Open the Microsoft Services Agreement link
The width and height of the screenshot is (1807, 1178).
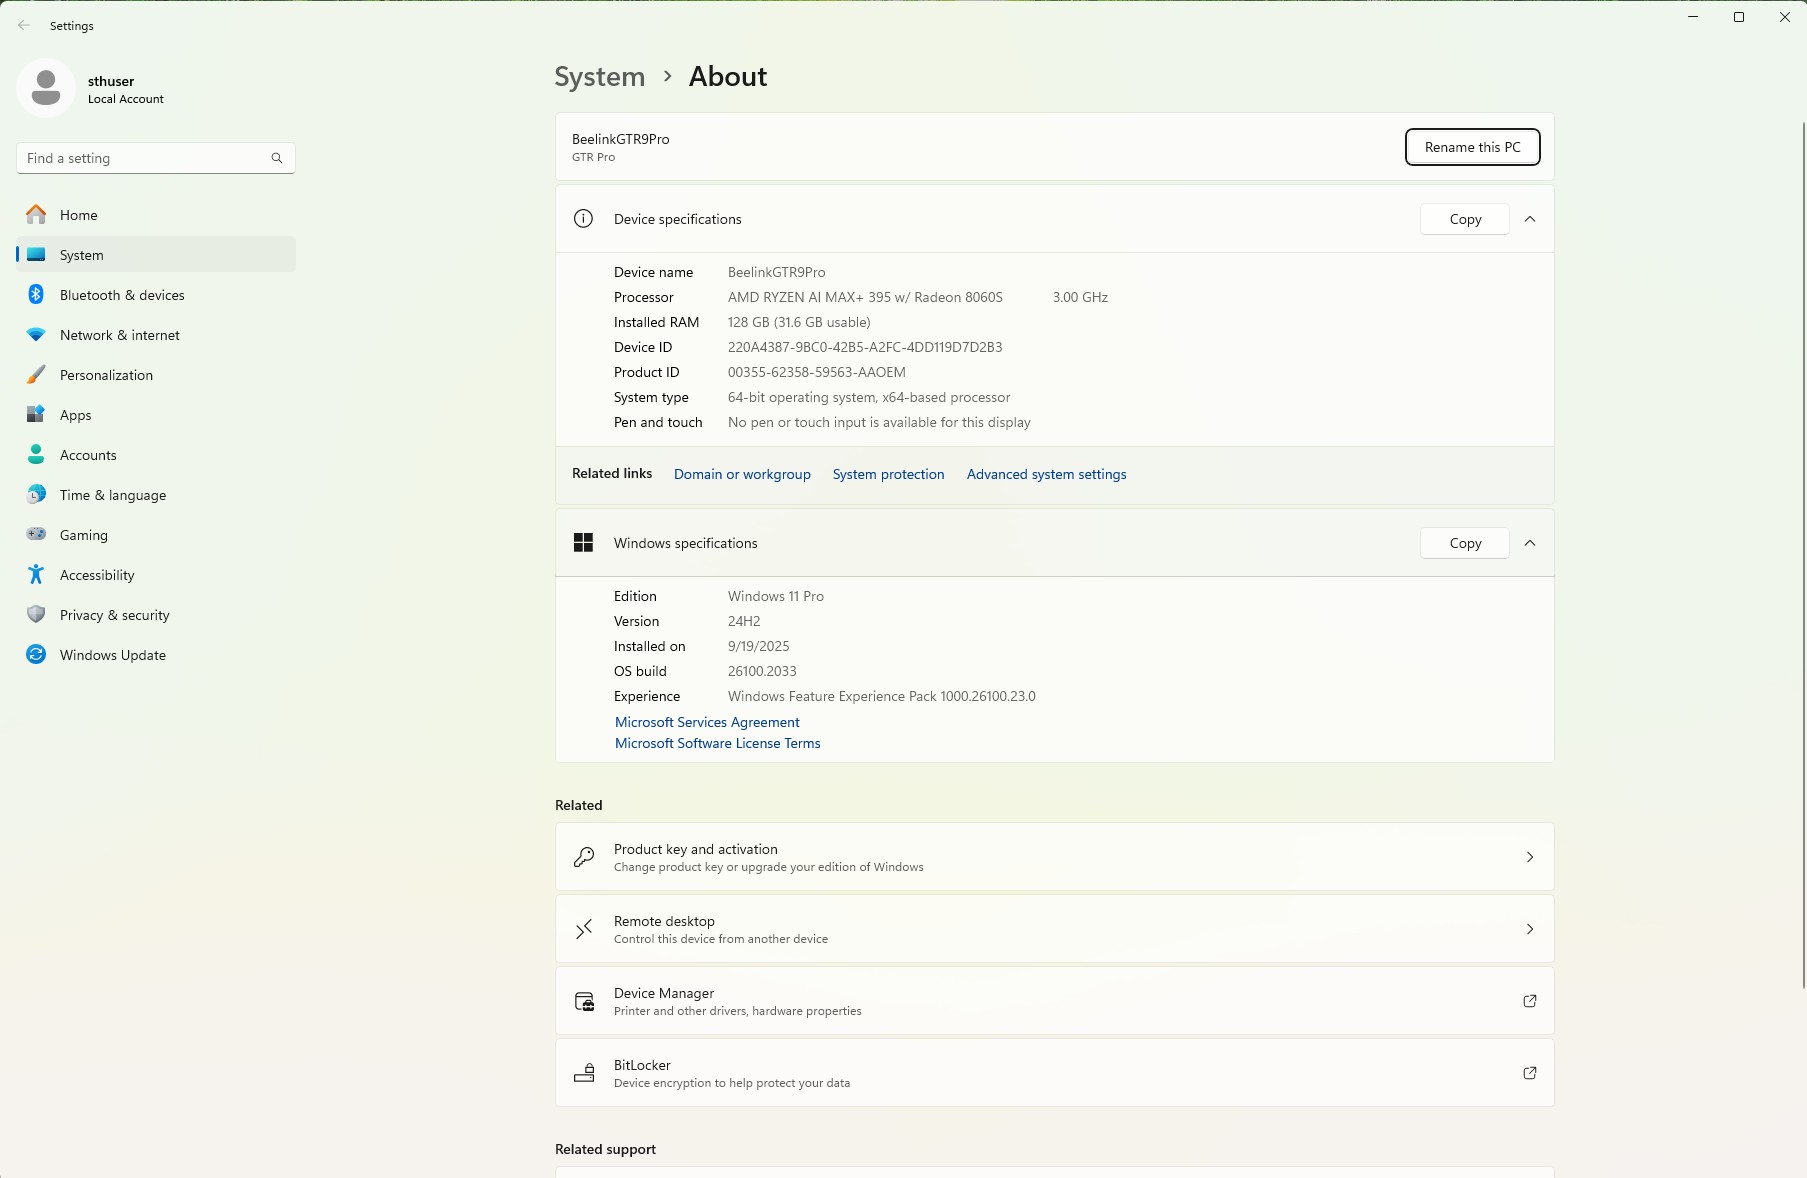coord(707,722)
